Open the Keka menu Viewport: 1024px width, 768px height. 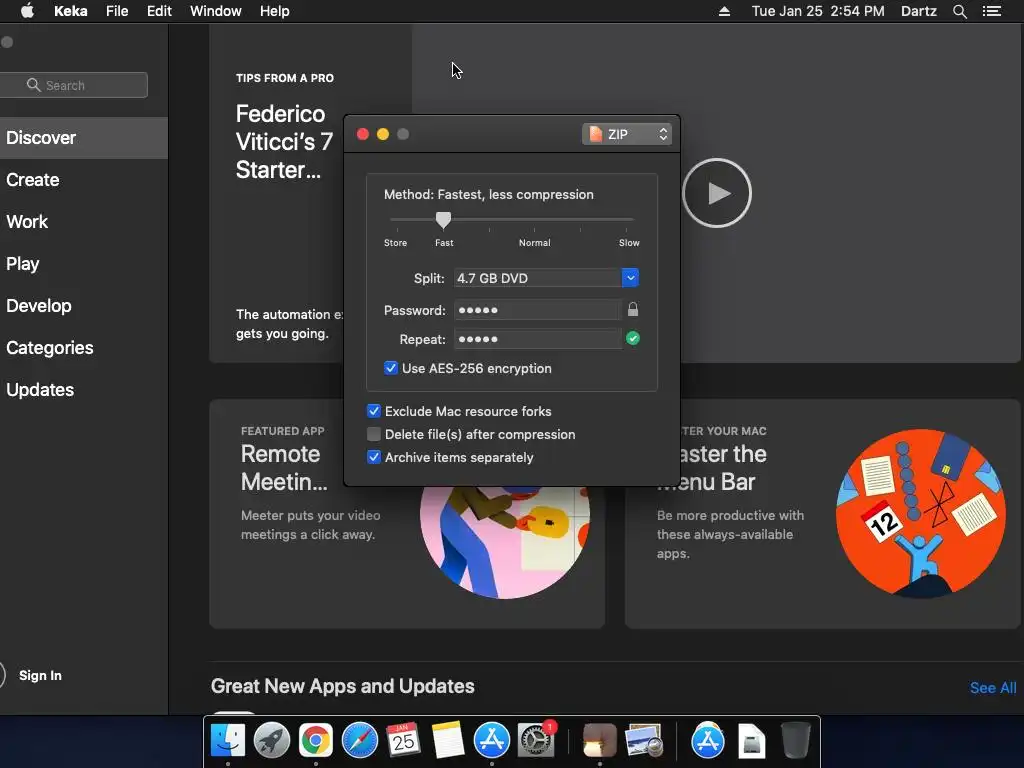pos(71,11)
